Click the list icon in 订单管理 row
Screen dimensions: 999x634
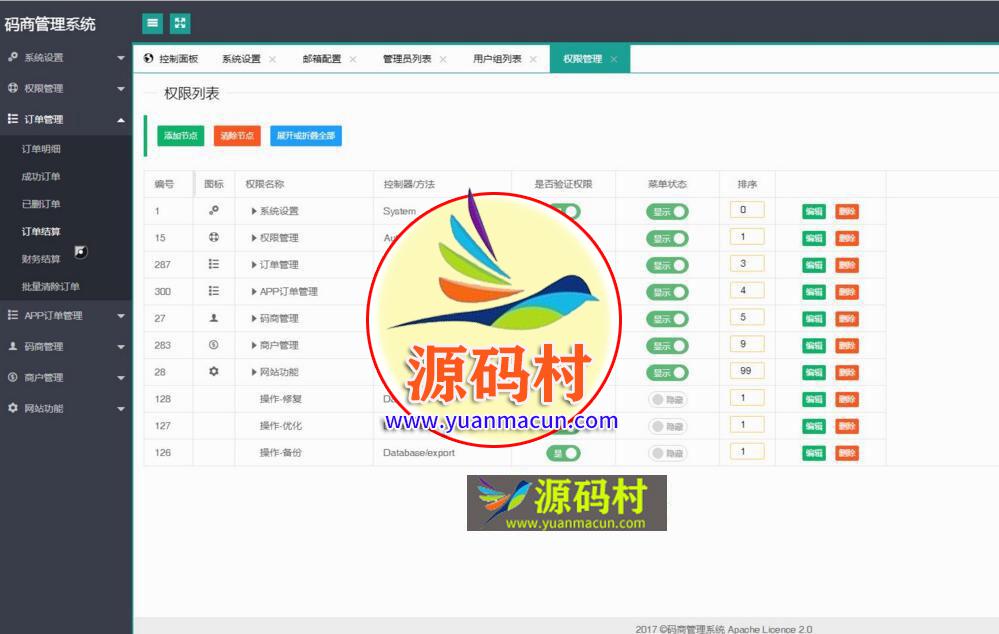[x=213, y=265]
